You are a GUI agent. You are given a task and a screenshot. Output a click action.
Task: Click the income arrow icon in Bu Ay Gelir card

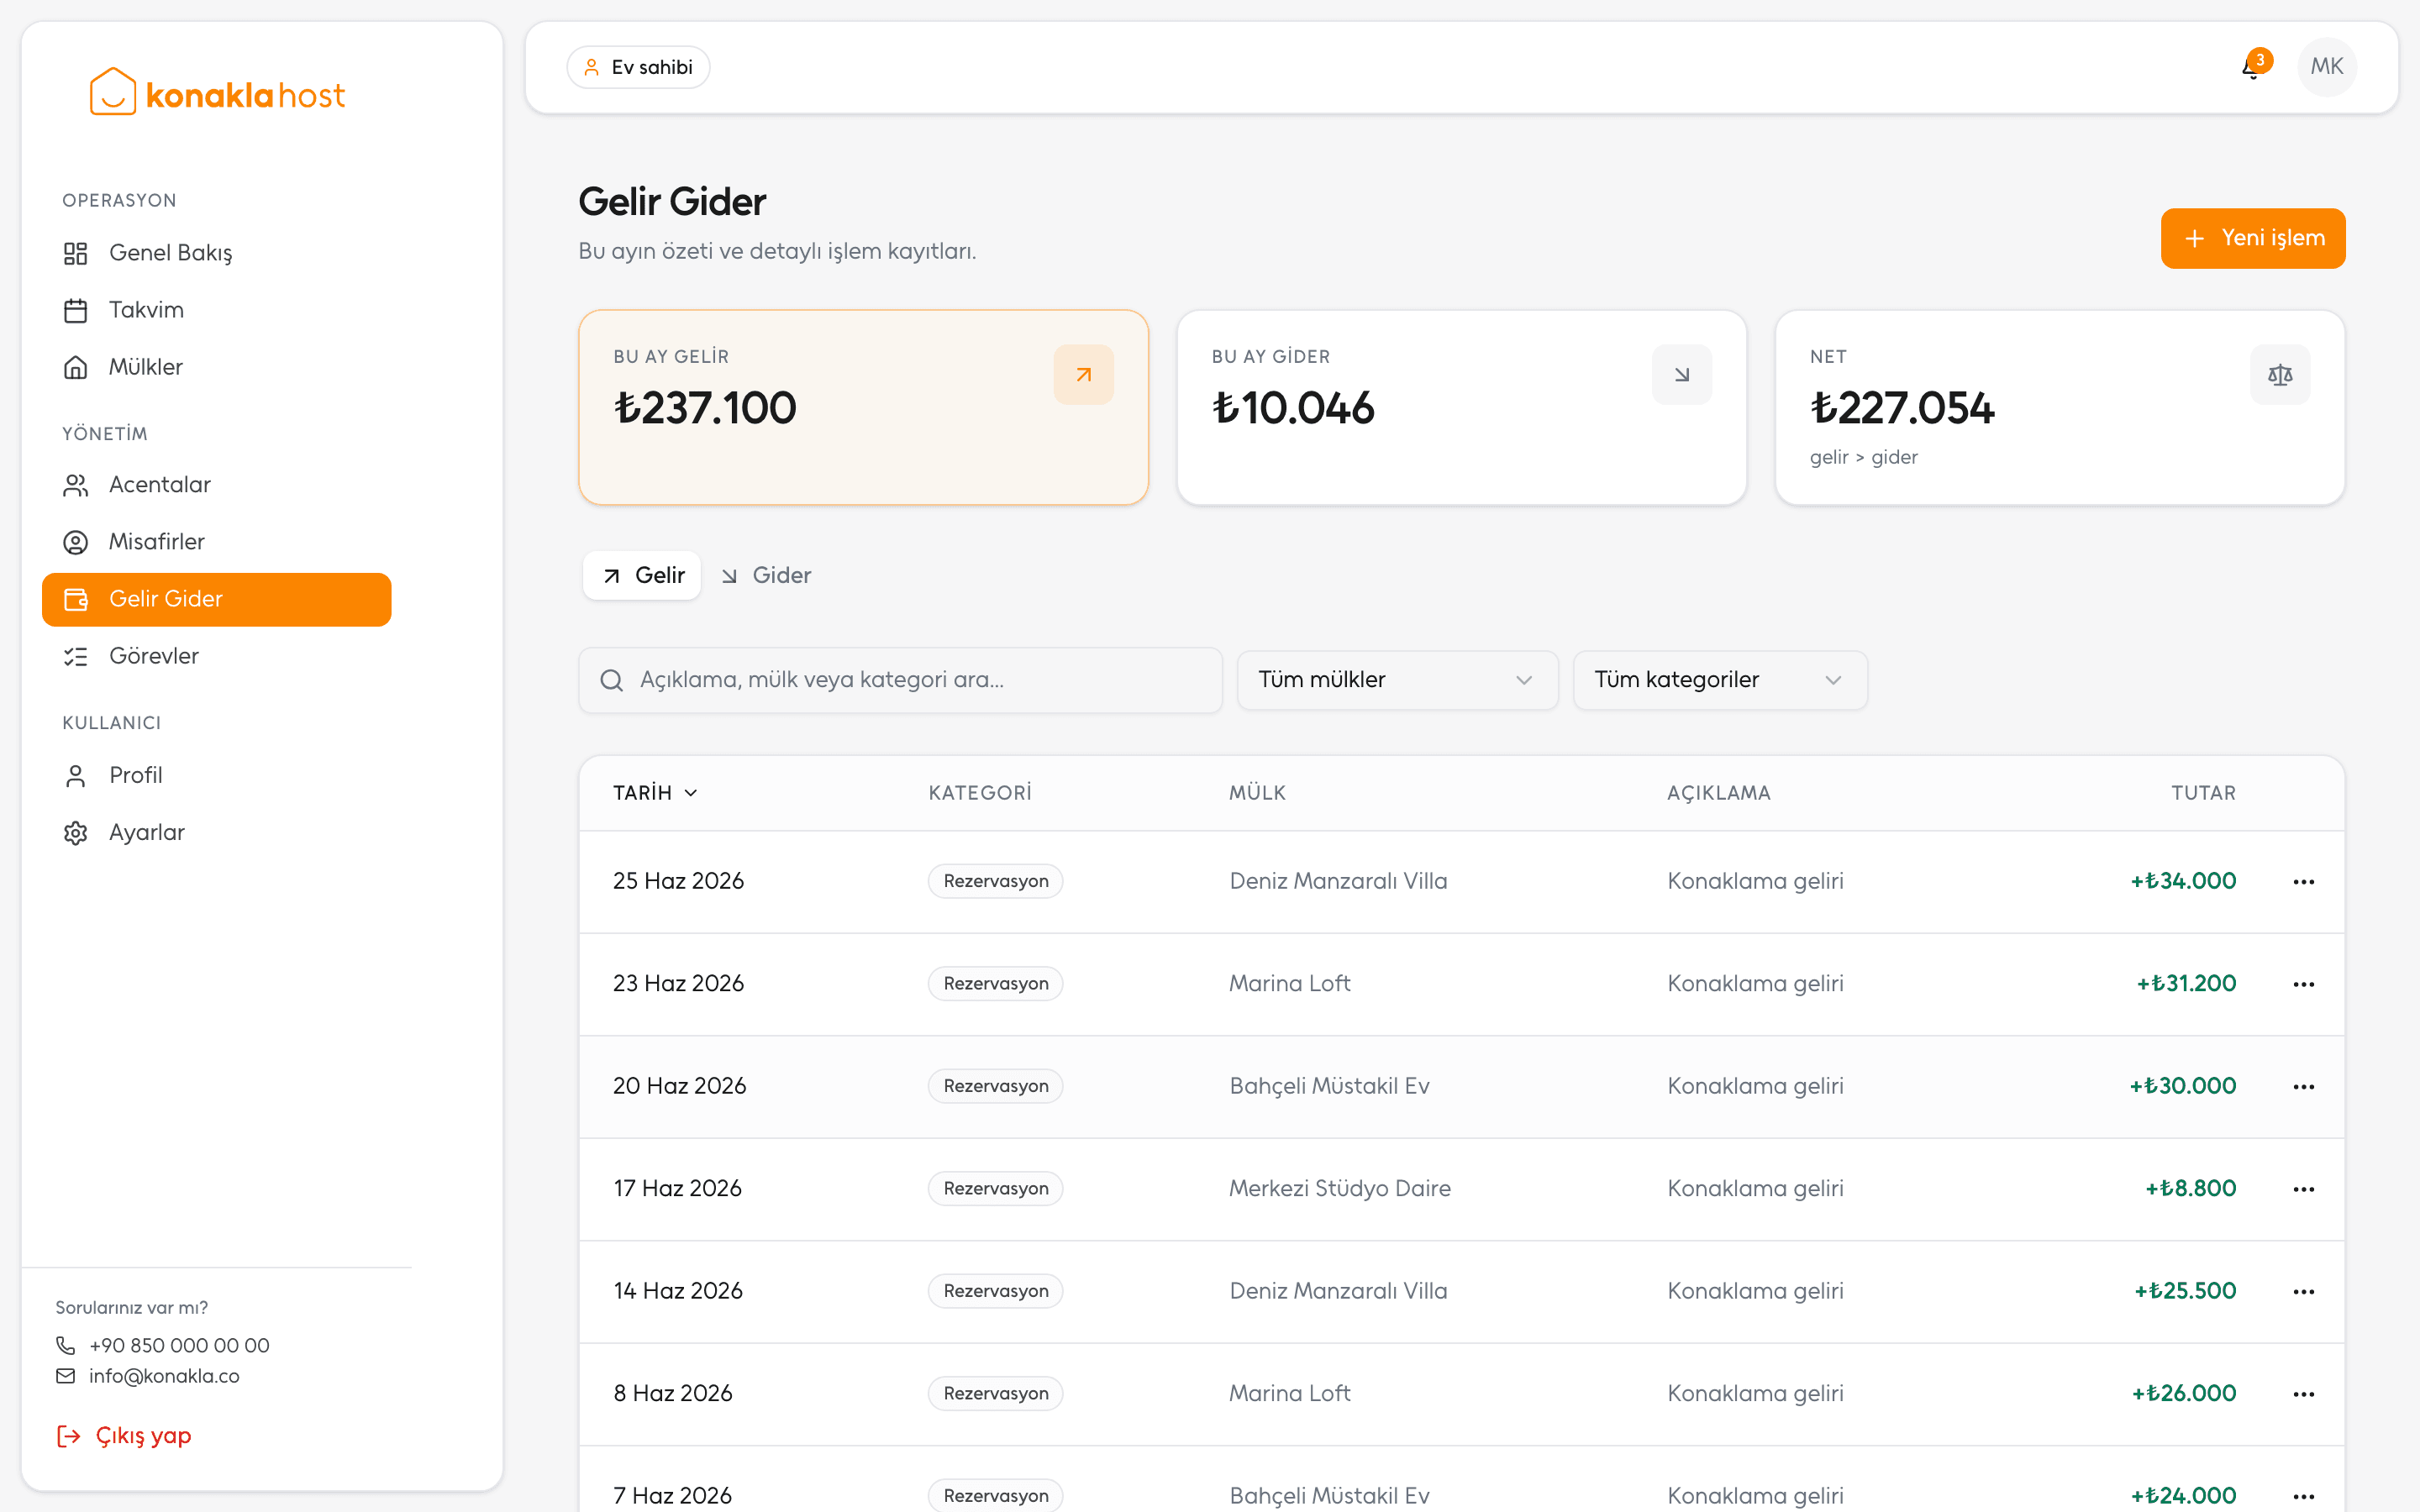(x=1083, y=375)
